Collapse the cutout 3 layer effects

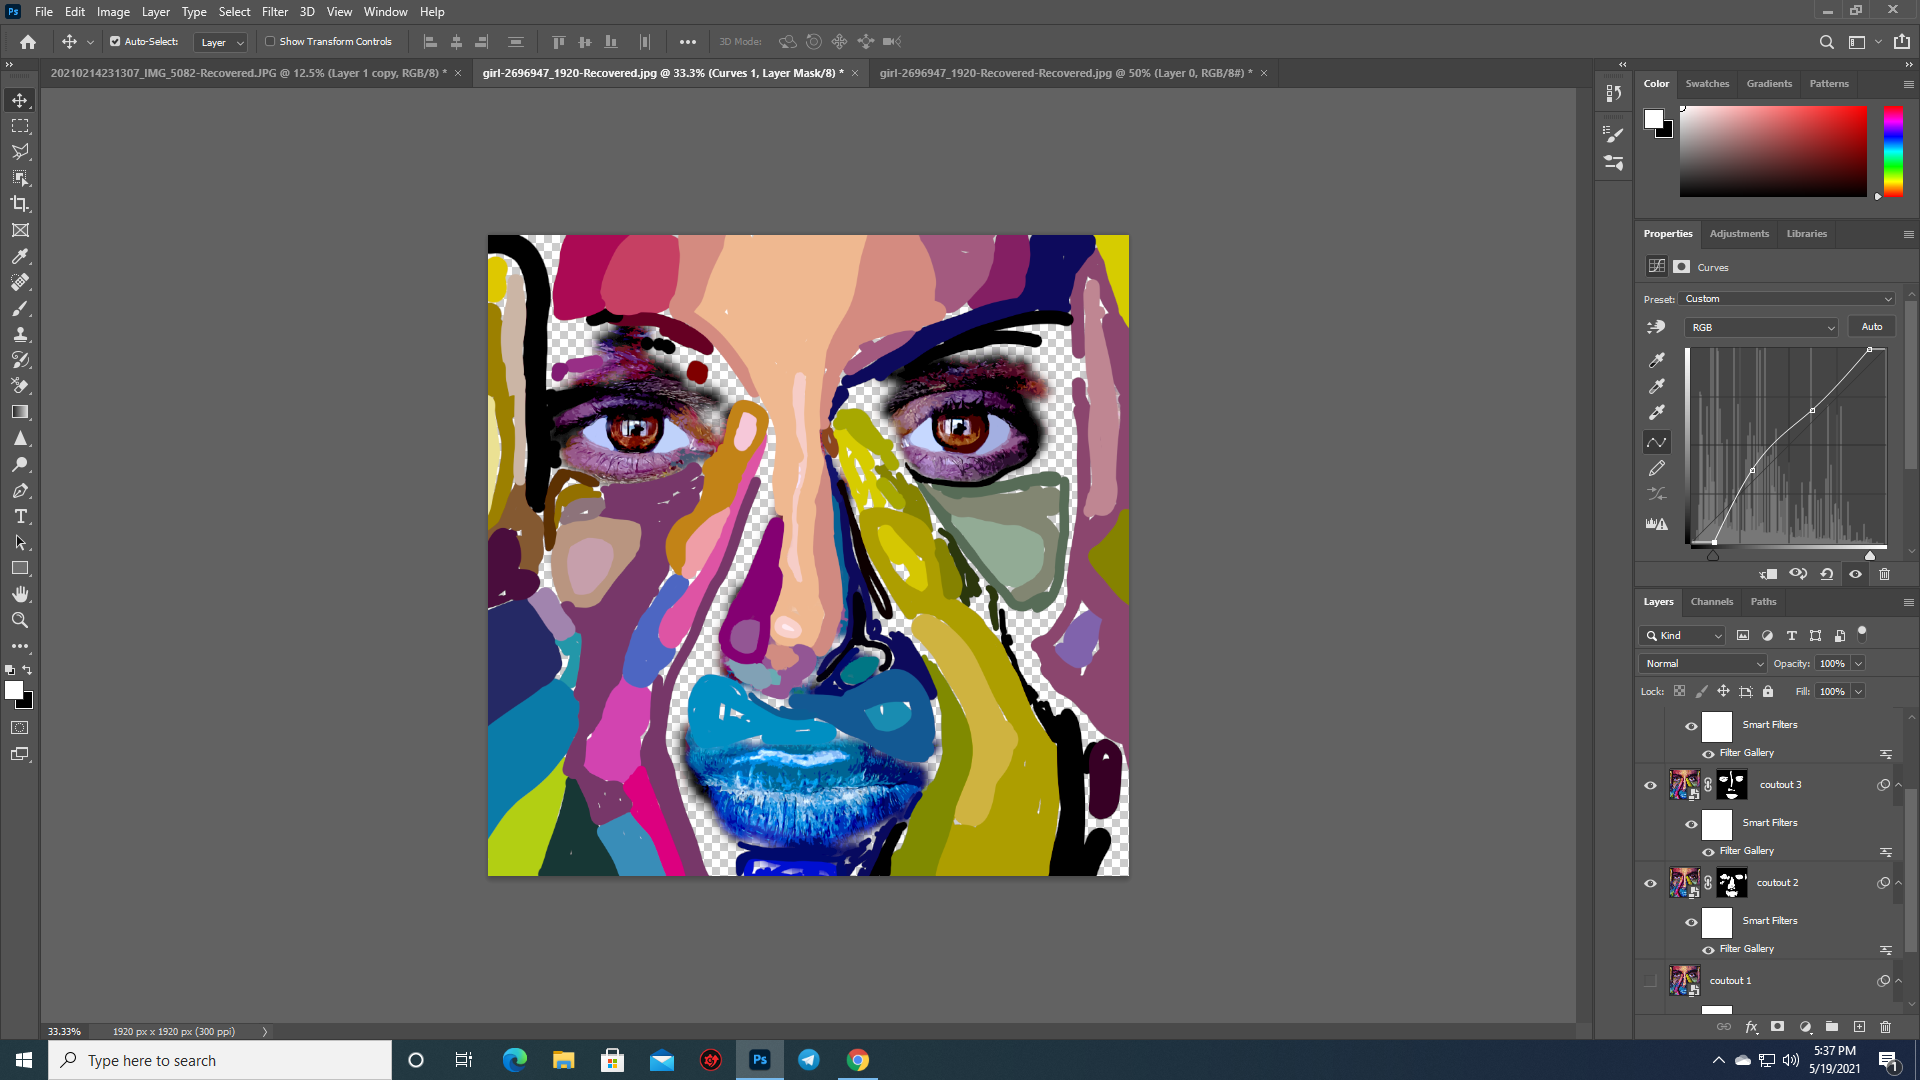pyautogui.click(x=1898, y=785)
